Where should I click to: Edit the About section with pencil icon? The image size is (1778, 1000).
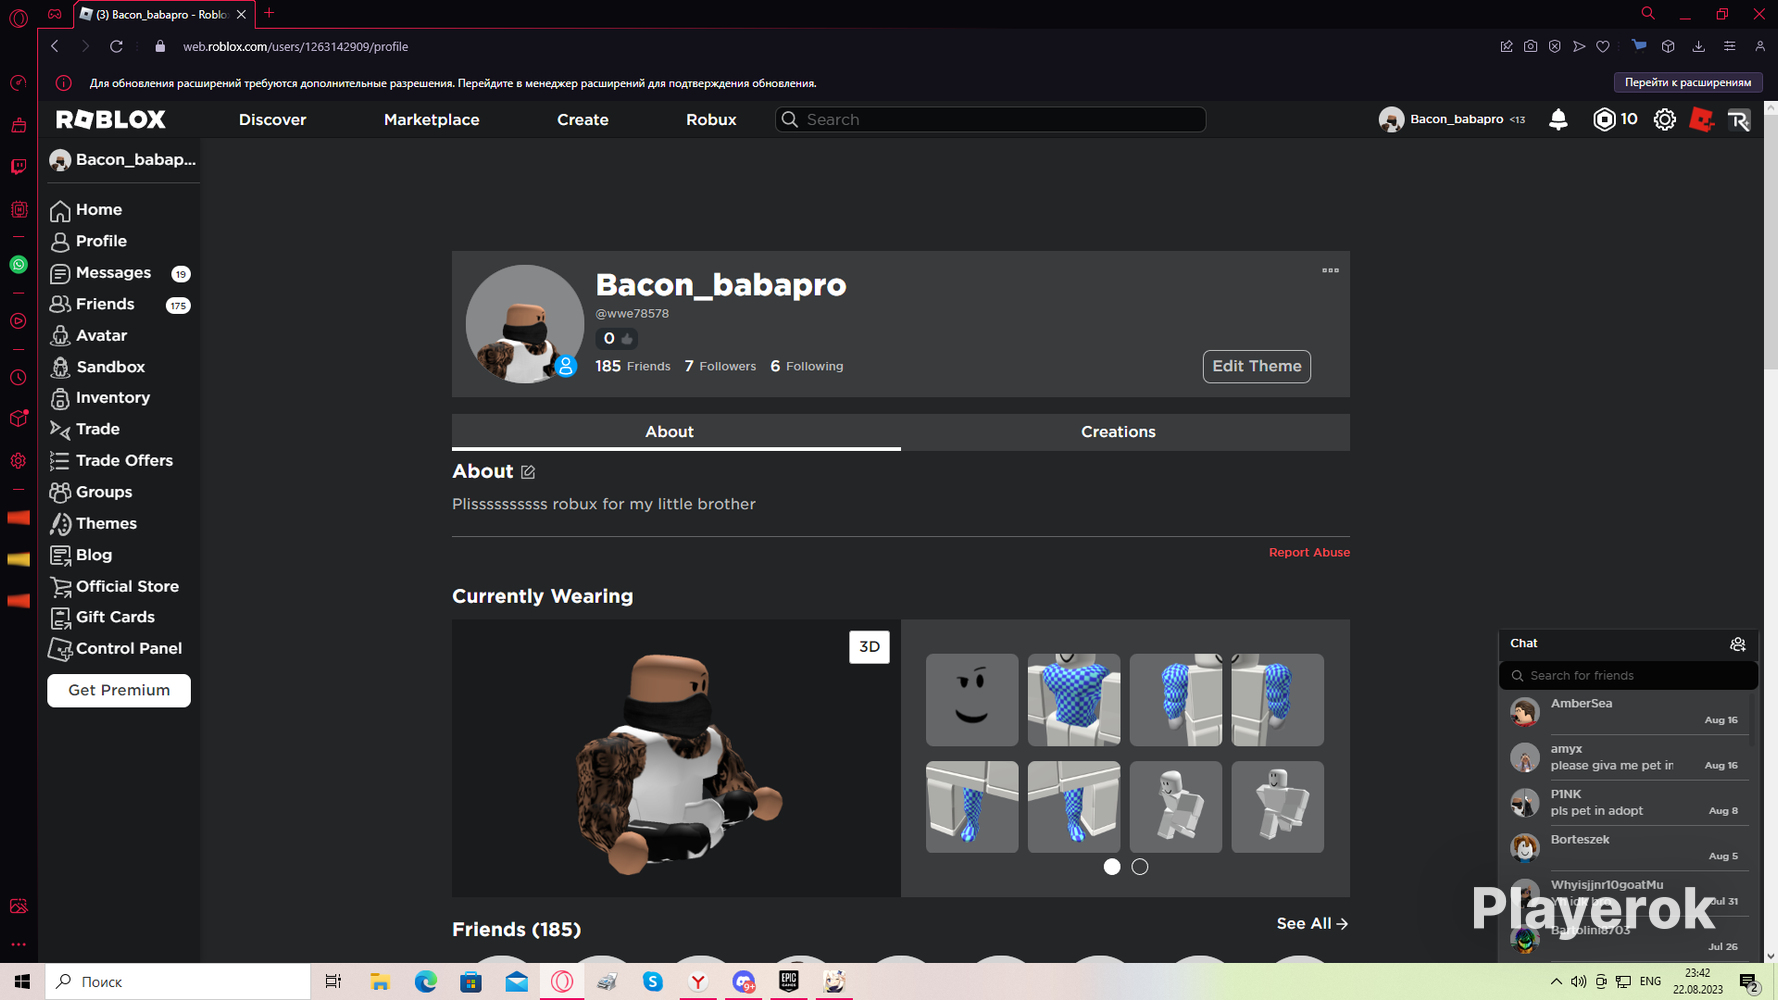528,472
